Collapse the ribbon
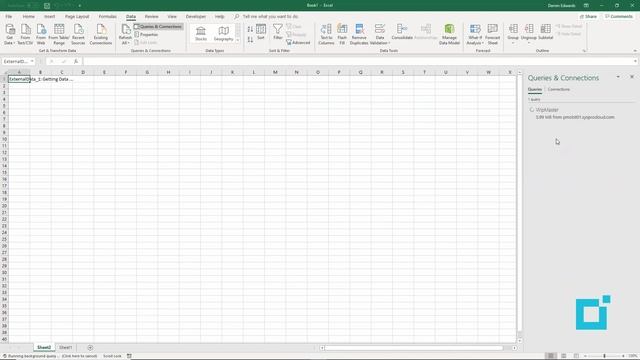The width and height of the screenshot is (640, 360). coord(635,51)
